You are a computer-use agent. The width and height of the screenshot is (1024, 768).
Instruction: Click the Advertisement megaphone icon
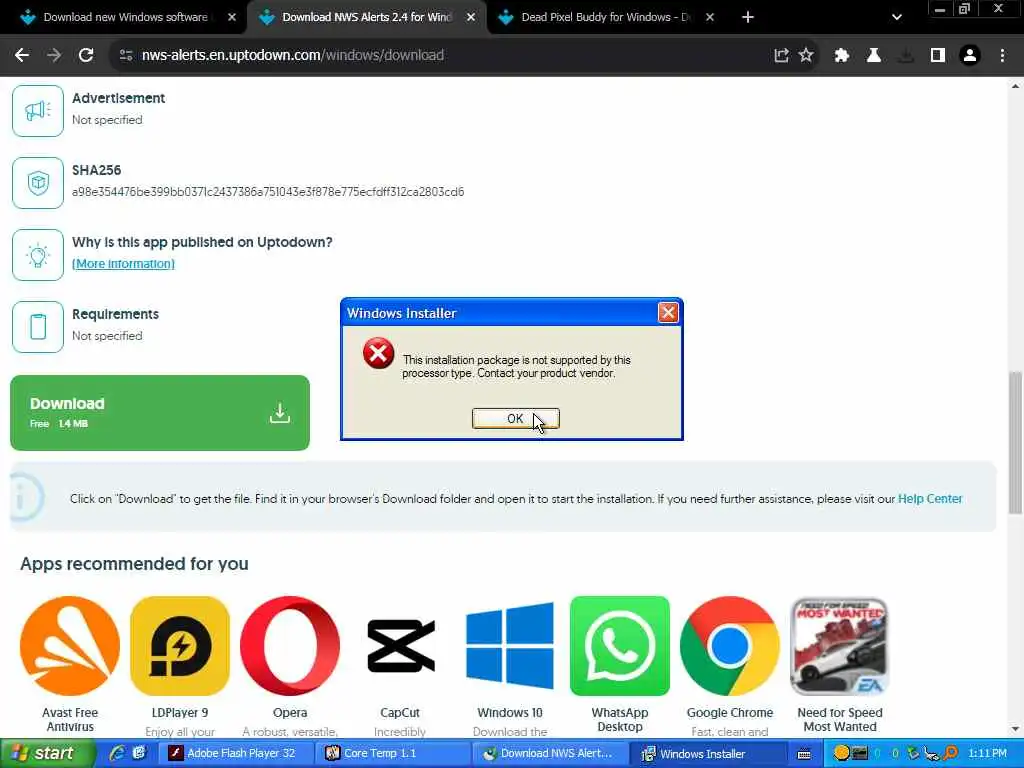(38, 111)
